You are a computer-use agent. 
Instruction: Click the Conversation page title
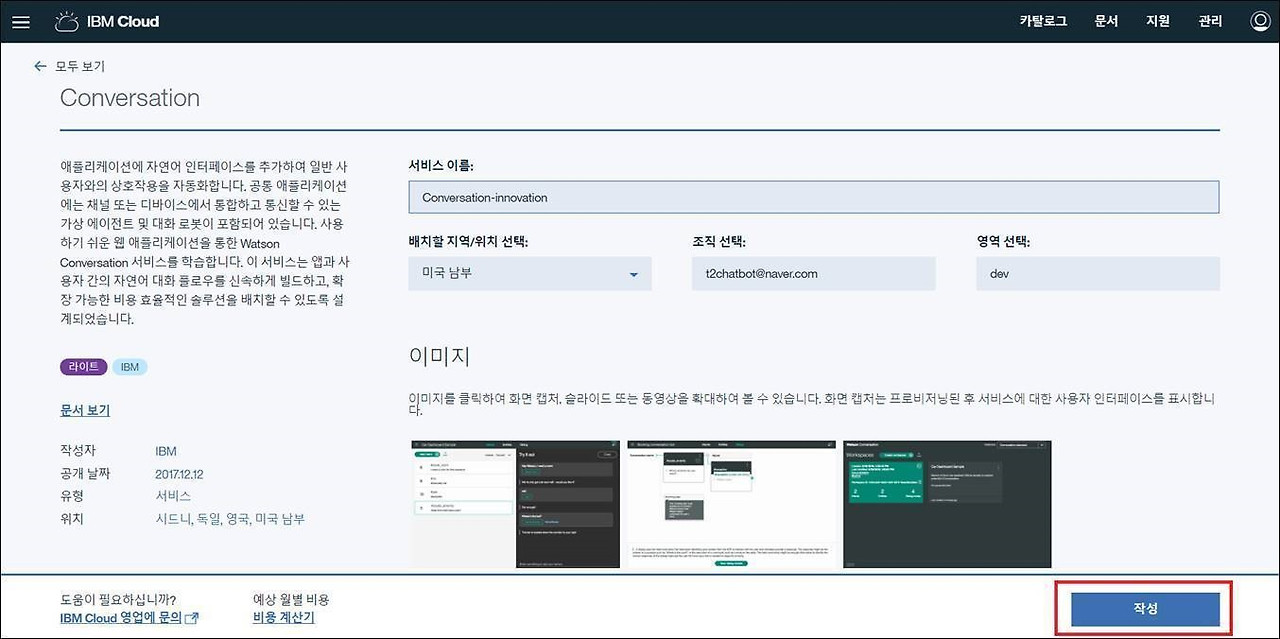pyautogui.click(x=130, y=98)
